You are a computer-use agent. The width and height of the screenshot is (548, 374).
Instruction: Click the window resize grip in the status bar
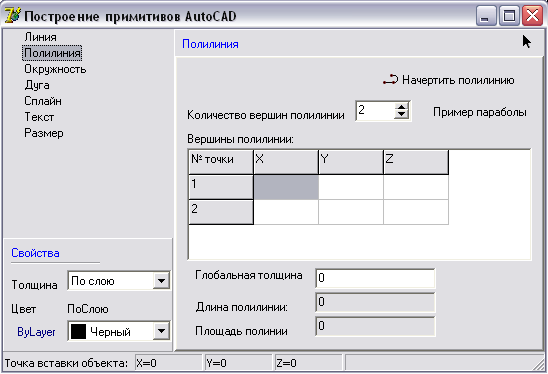tap(539, 365)
